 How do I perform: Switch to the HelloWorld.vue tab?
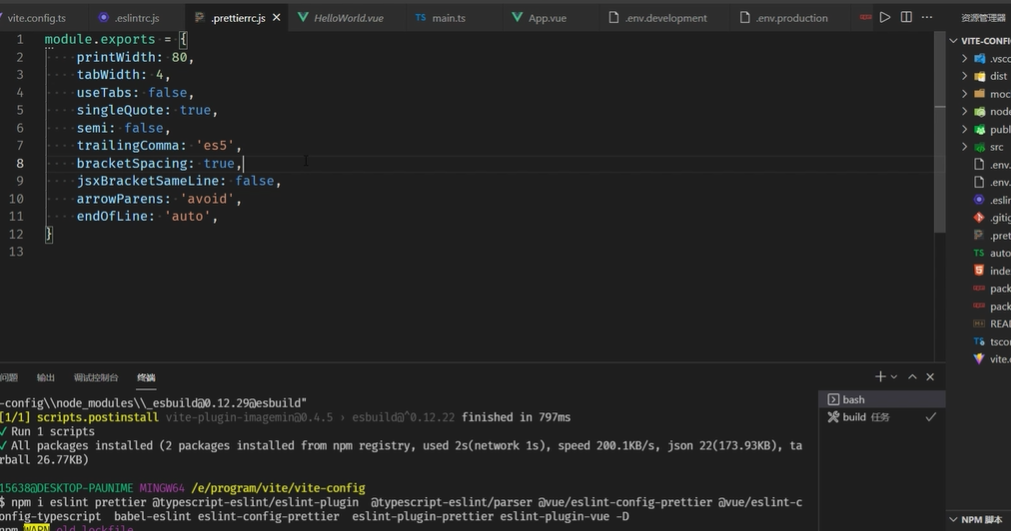tap(347, 18)
